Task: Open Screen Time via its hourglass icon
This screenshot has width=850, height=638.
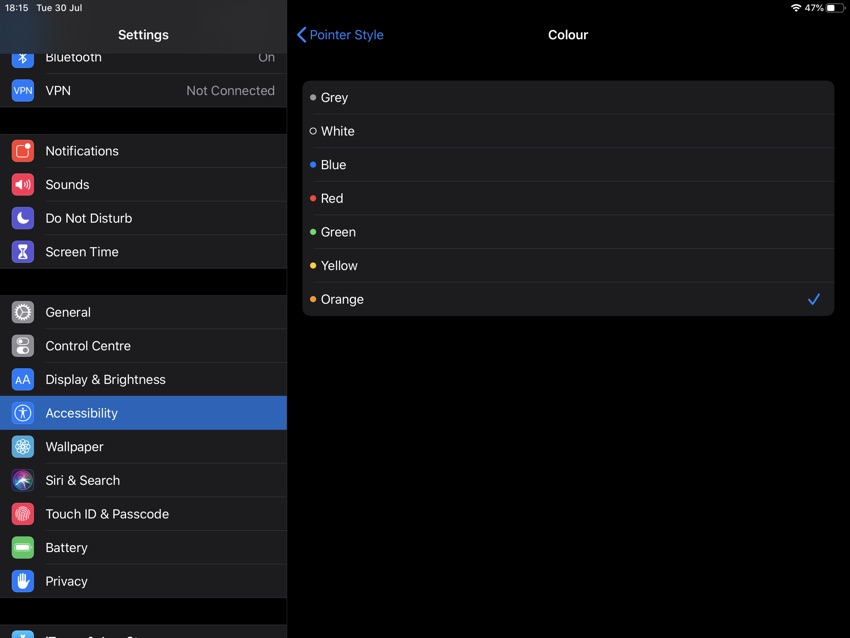Action: click(23, 251)
